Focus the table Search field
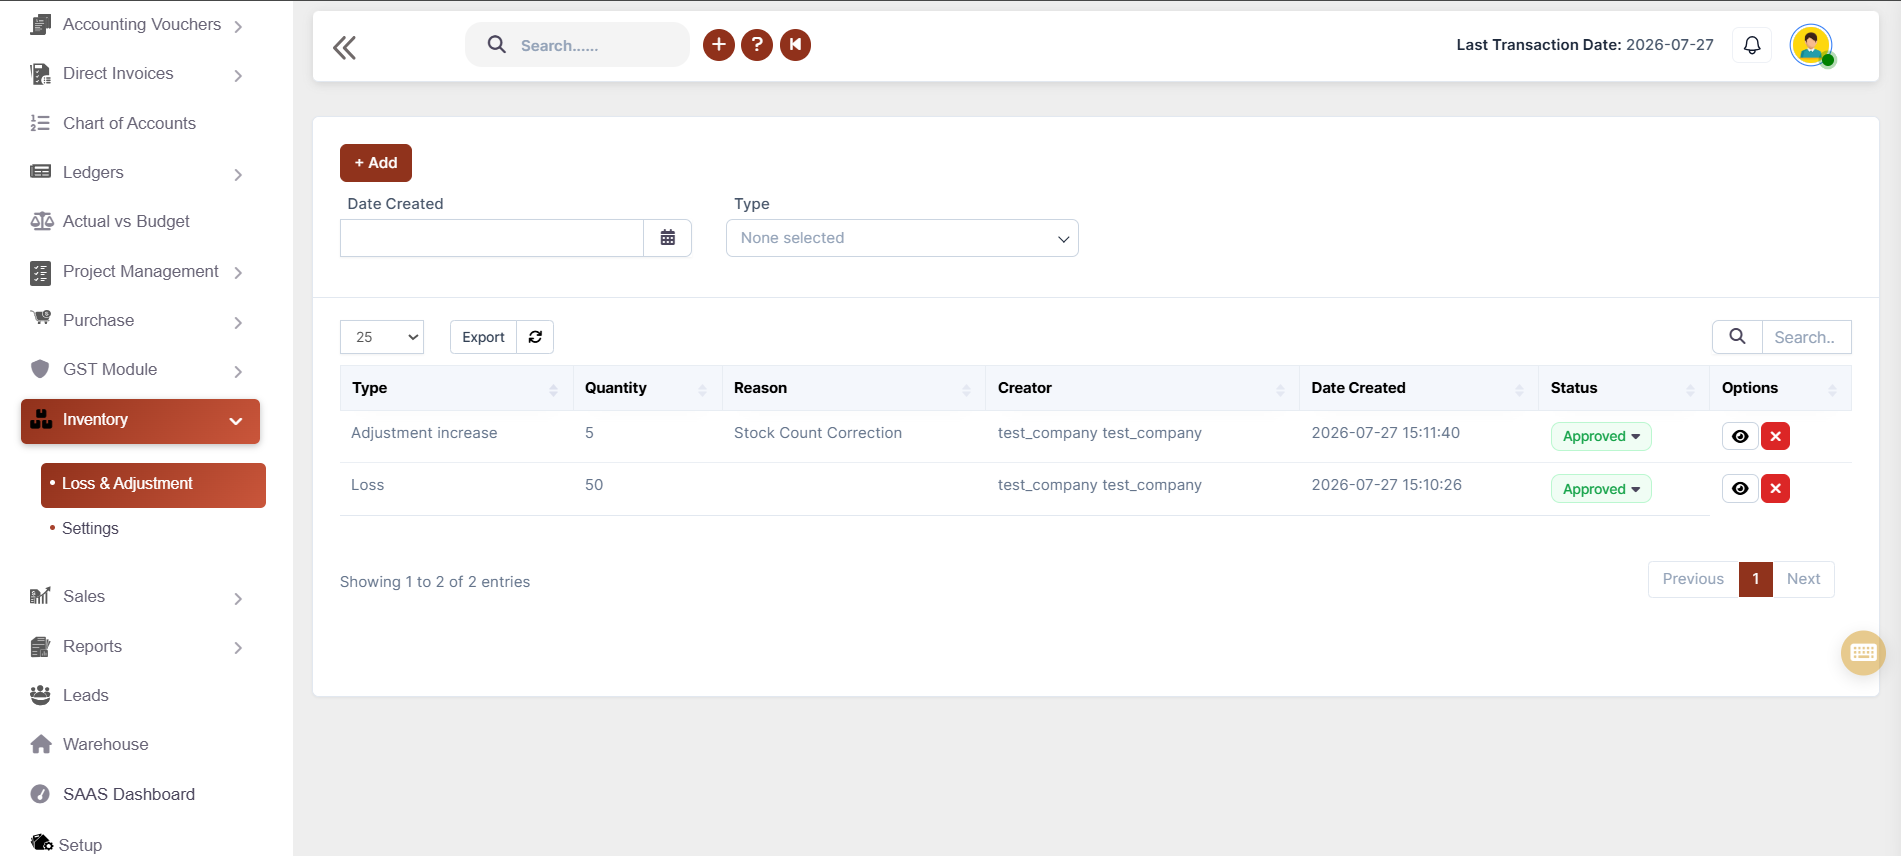This screenshot has width=1901, height=856. 1806,337
